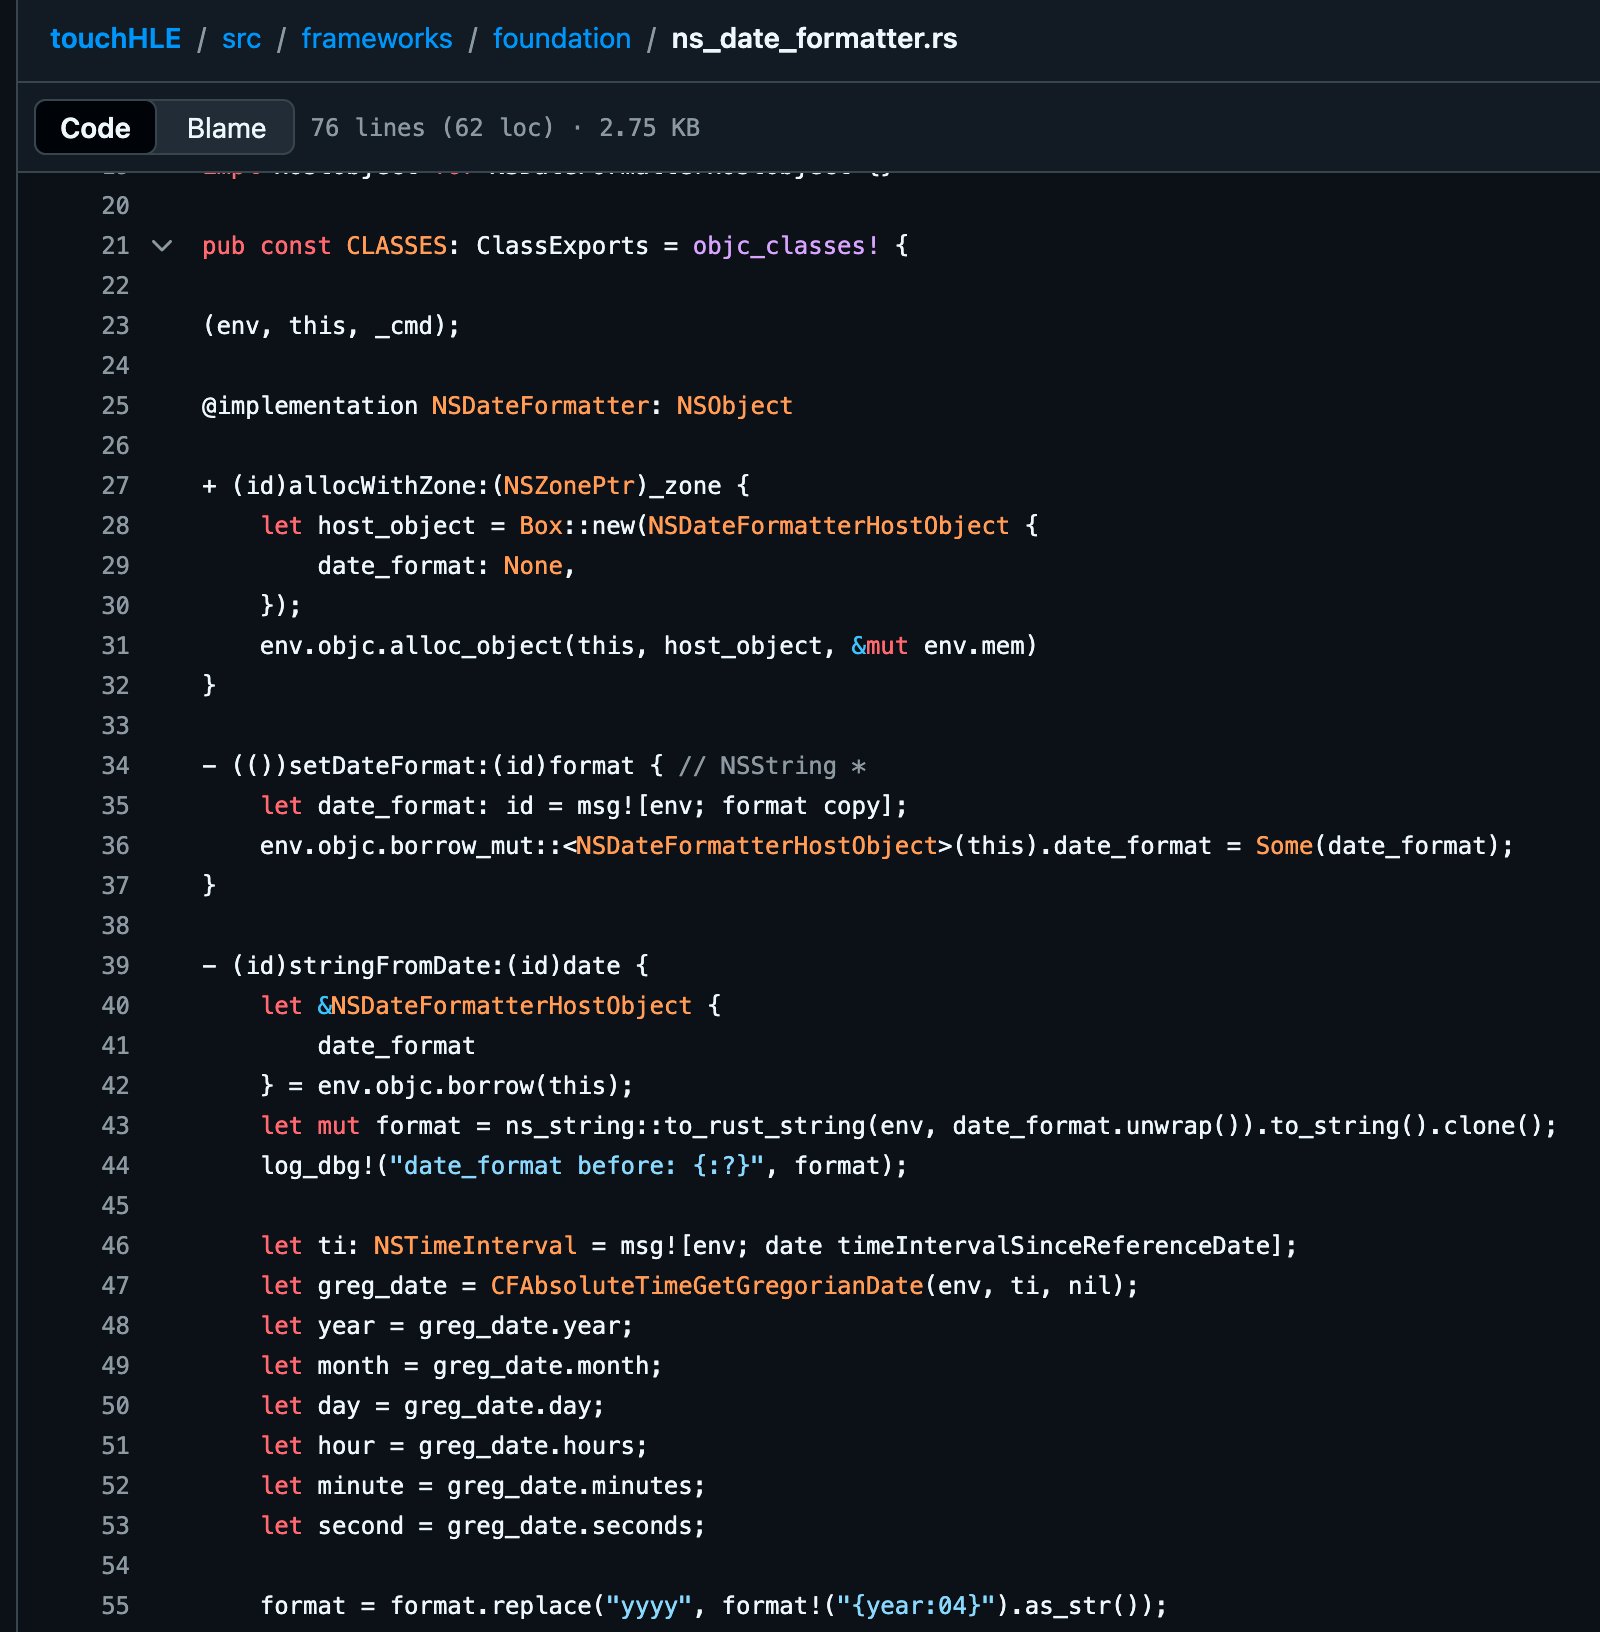Select line number 28
Screen dimensions: 1600x1632
pyautogui.click(x=115, y=526)
